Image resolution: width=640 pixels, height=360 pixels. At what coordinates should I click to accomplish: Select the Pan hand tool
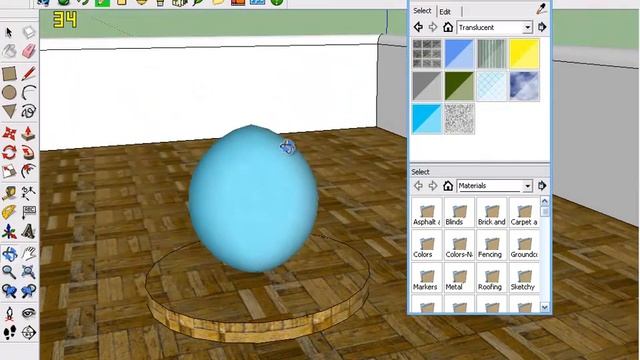click(28, 253)
